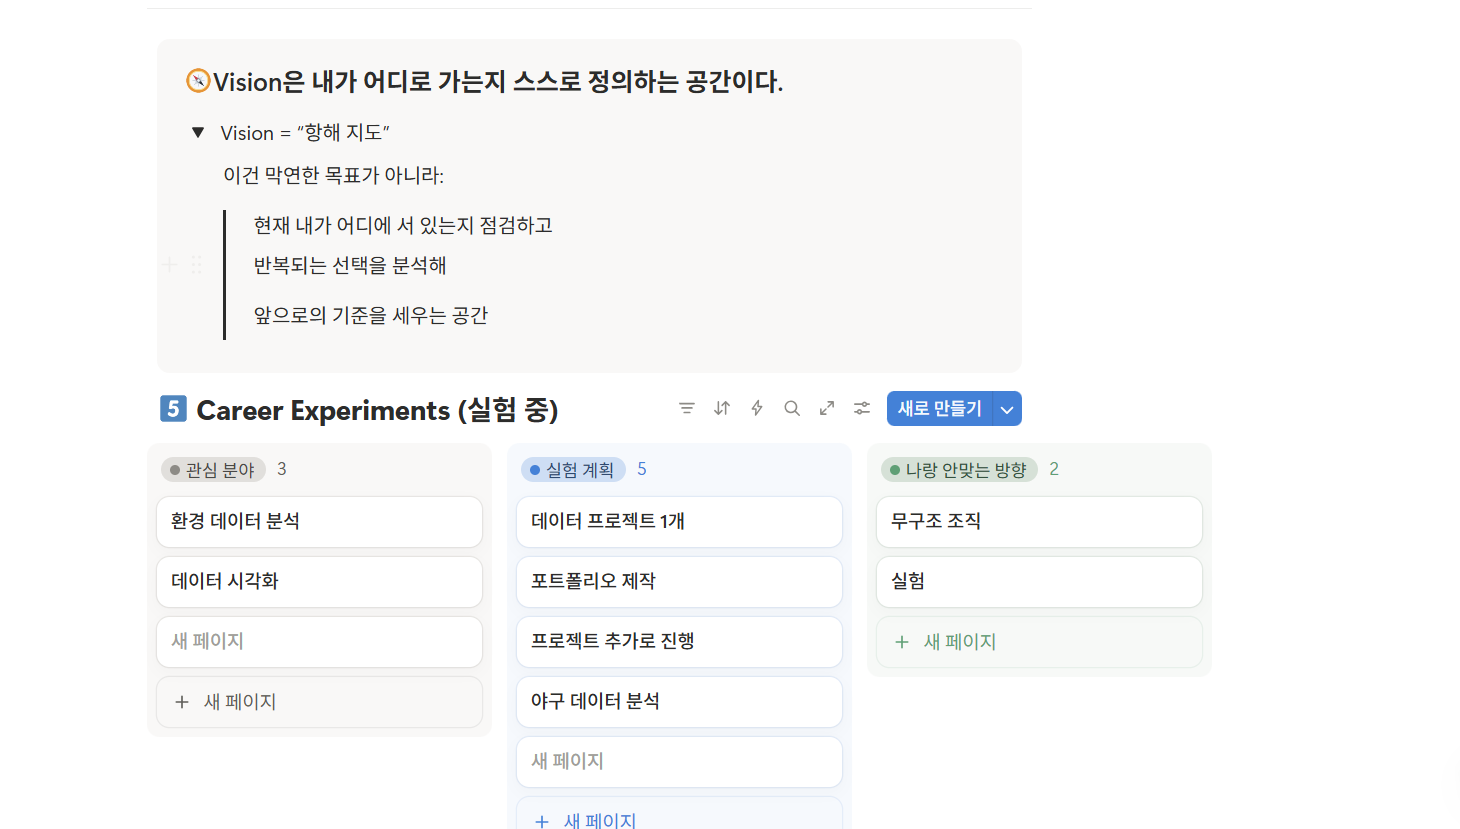Select the 실험 계획 group label
Screen dimensions: 1460x829
[x=573, y=470]
